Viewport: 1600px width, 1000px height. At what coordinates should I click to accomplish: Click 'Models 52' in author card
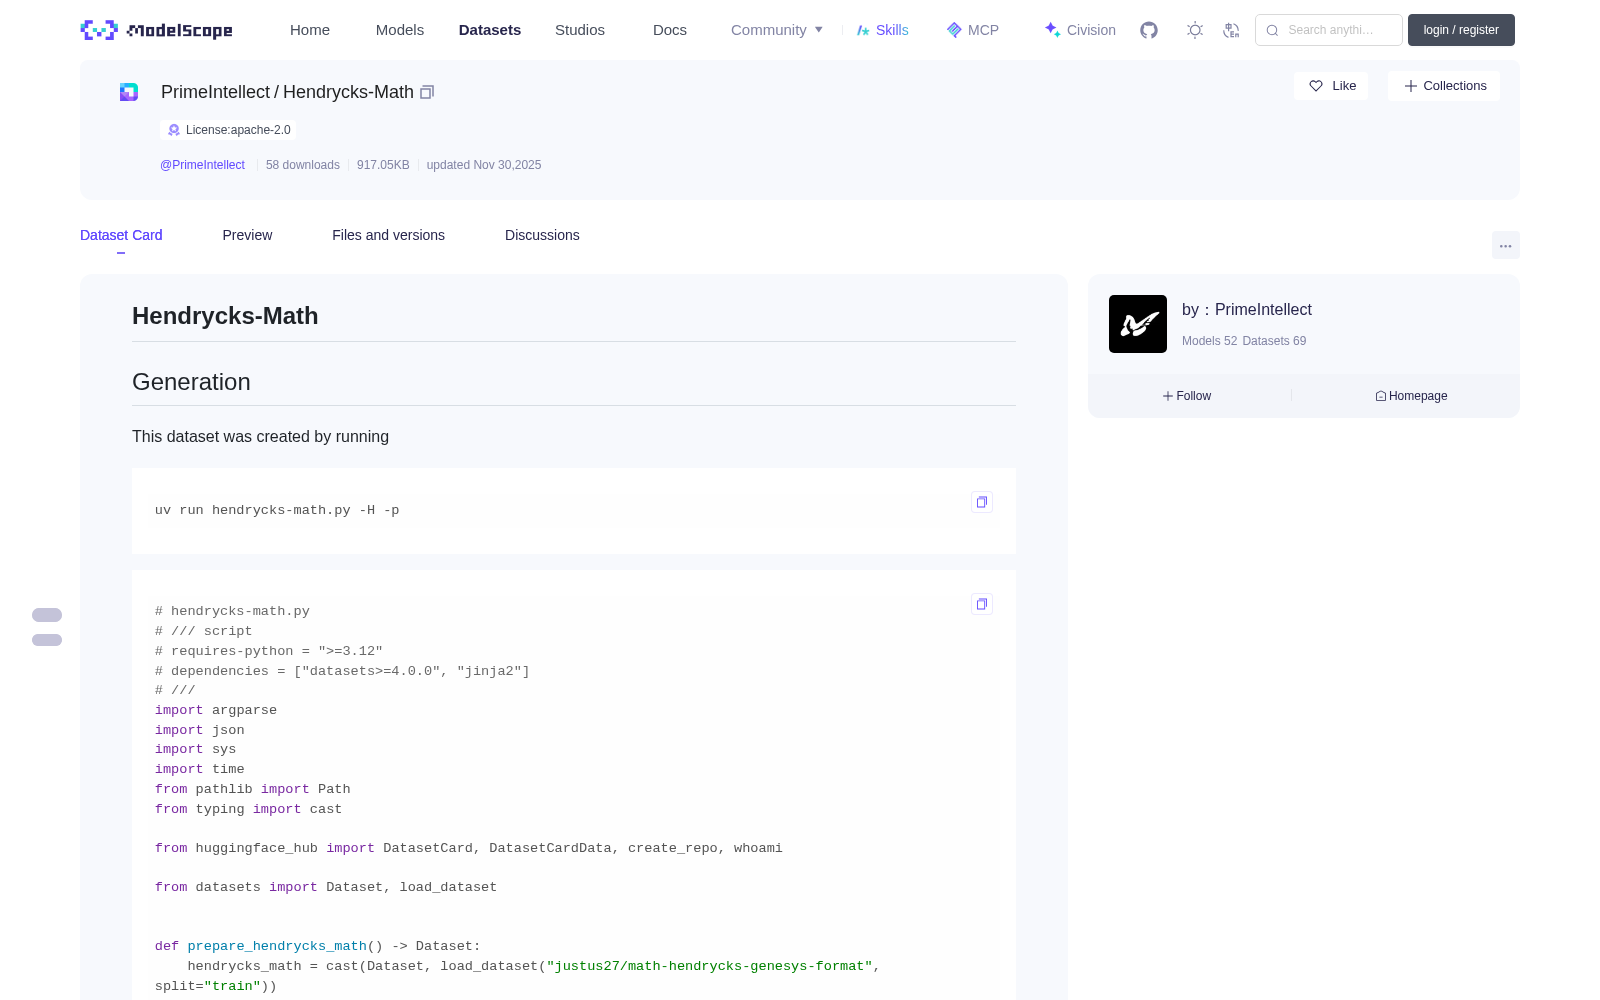point(1209,341)
